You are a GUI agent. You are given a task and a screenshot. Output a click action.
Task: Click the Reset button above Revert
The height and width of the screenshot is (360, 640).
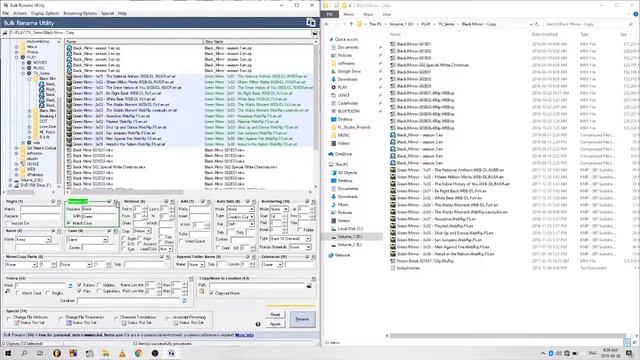(275, 315)
